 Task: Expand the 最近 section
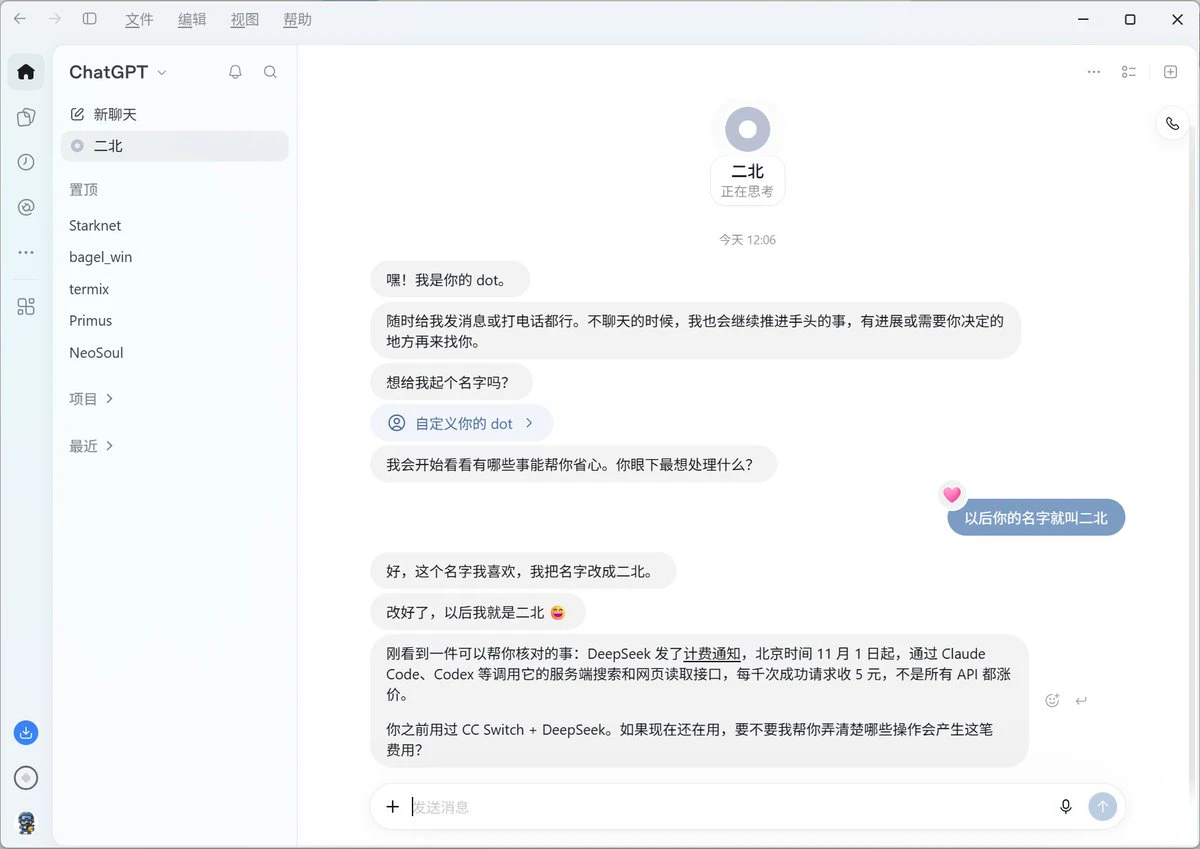[x=91, y=446]
